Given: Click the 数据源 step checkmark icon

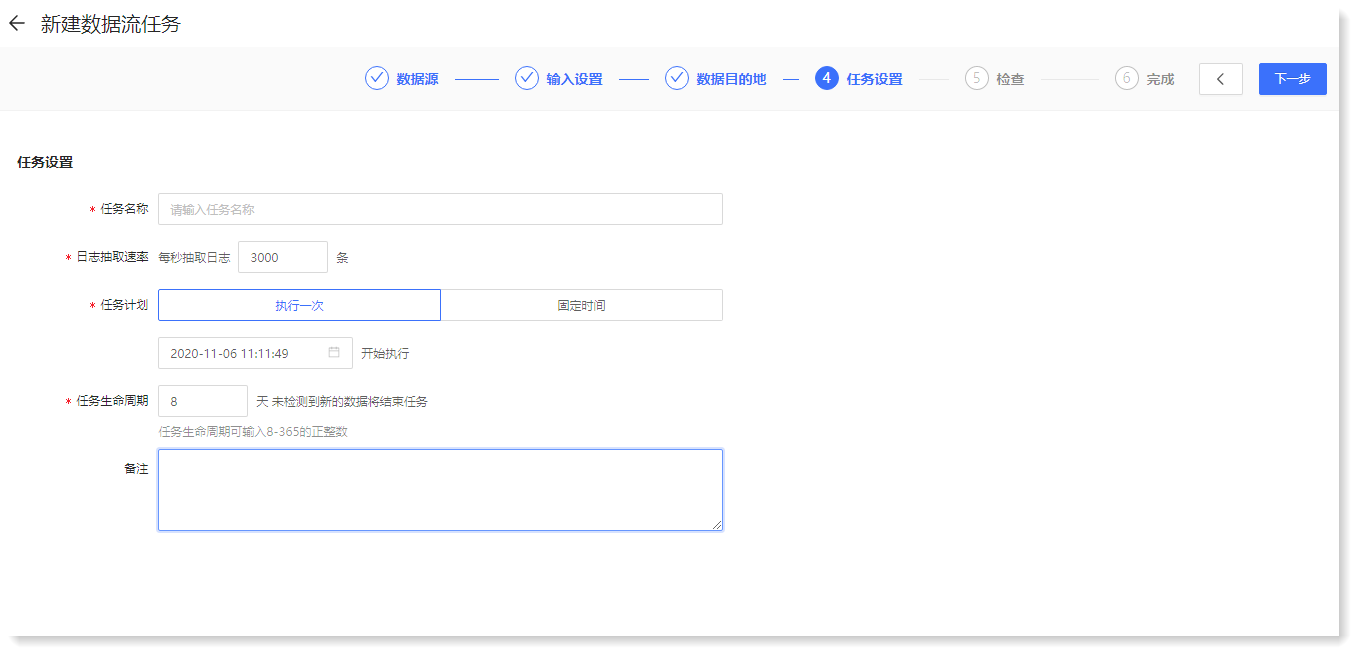Looking at the screenshot, I should pos(377,78).
